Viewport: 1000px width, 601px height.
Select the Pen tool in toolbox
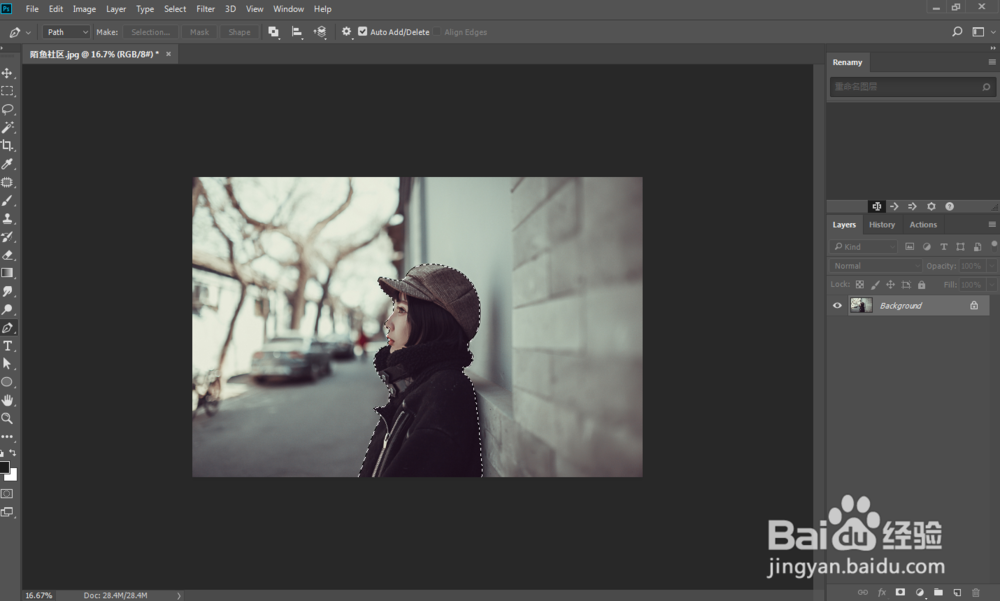click(7, 328)
